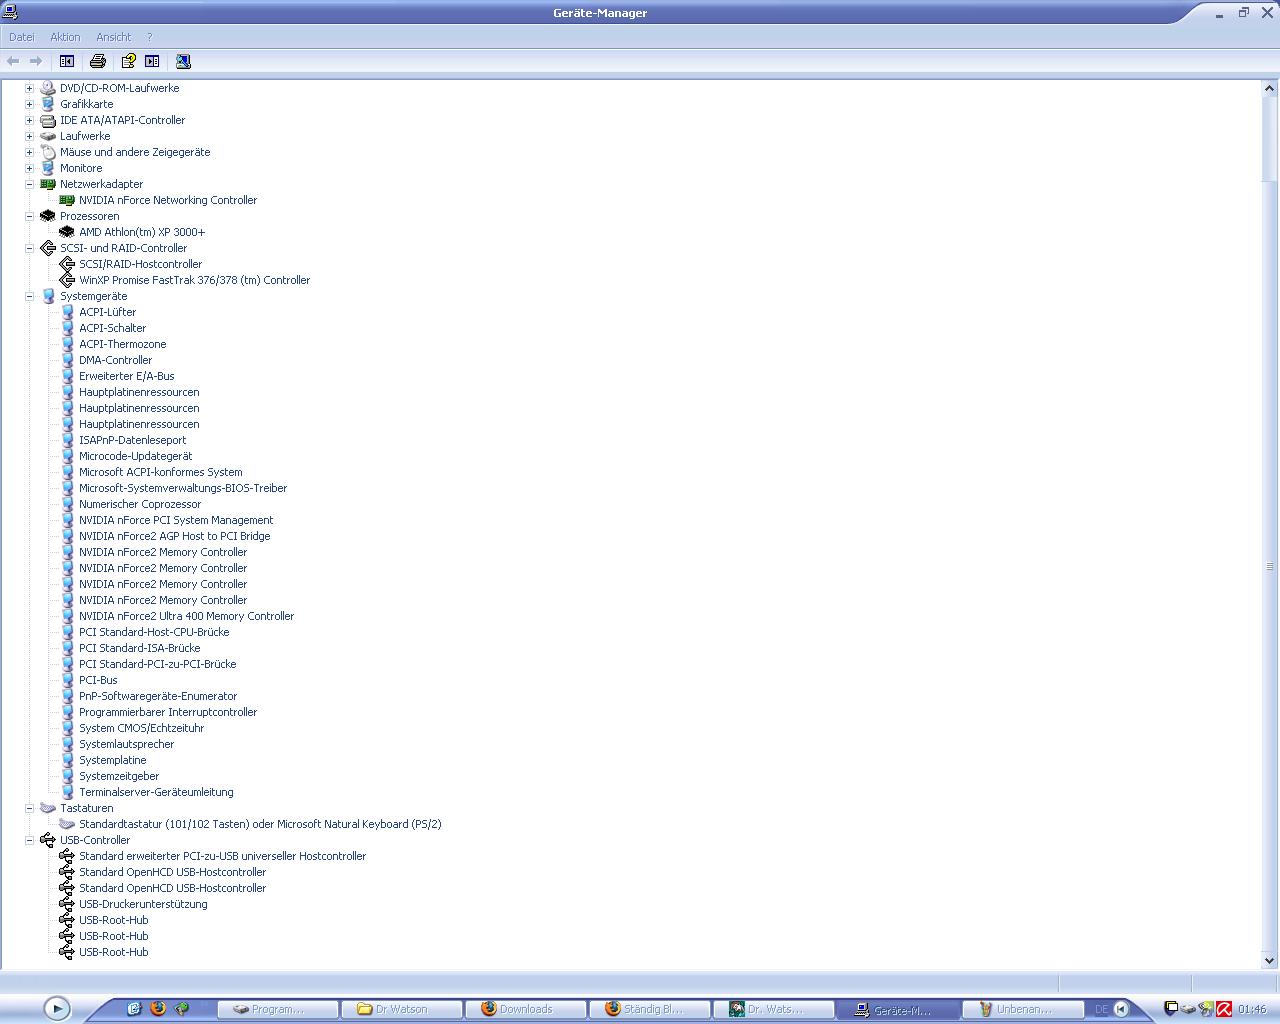Expand the Monitore node

click(x=29, y=168)
